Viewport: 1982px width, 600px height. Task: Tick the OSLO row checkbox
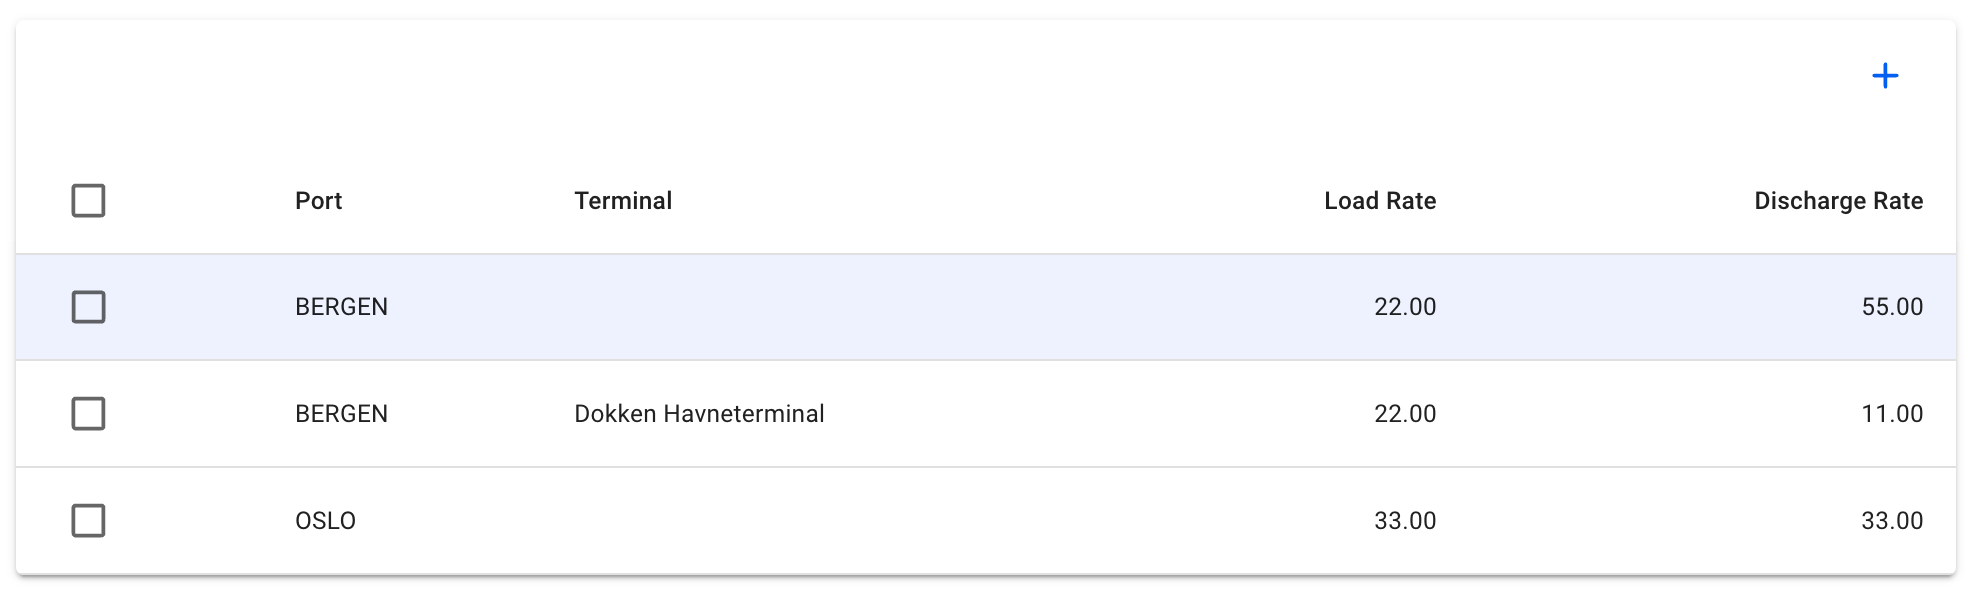pyautogui.click(x=88, y=521)
